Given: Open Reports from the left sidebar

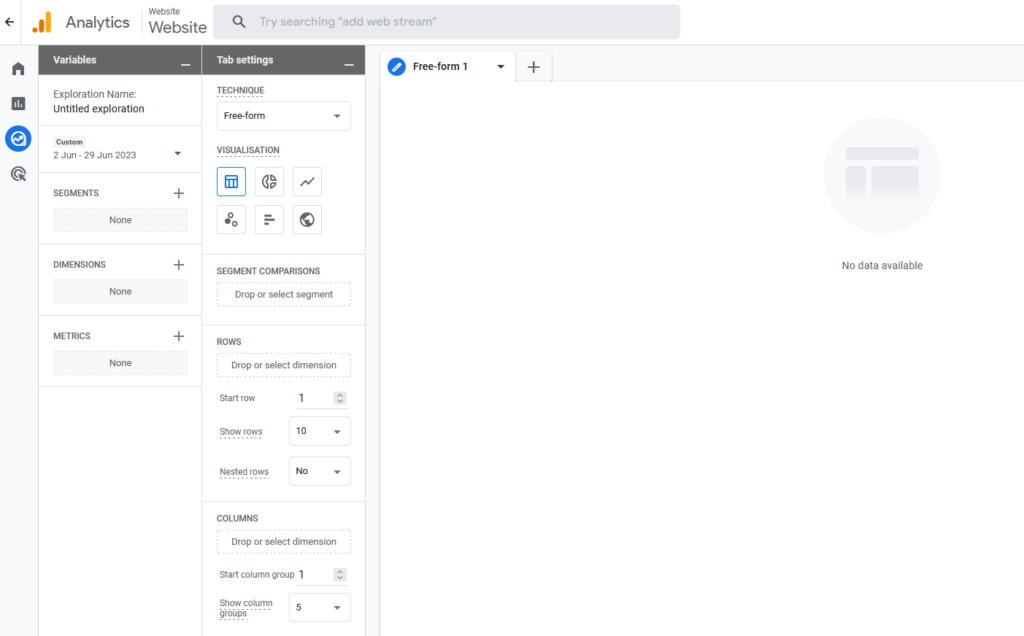Looking at the screenshot, I should point(18,104).
